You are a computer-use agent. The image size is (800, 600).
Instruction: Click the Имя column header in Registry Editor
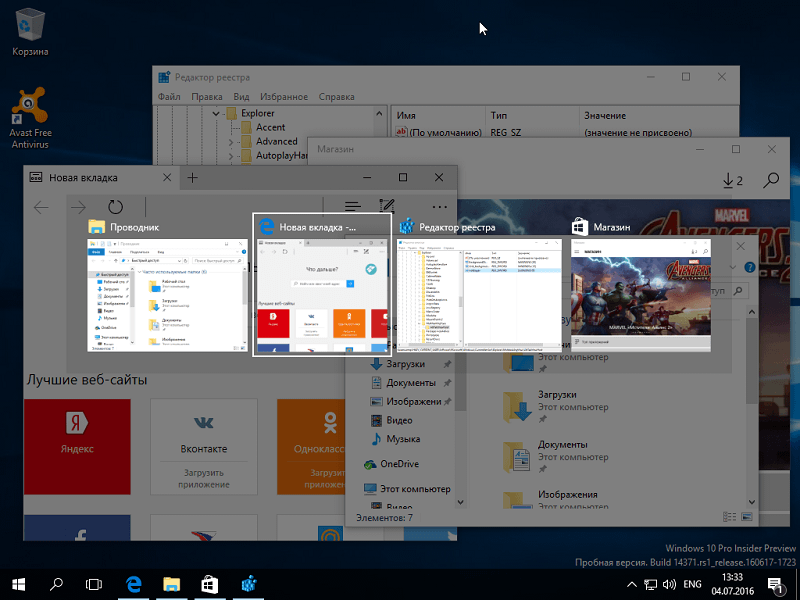click(x=438, y=116)
